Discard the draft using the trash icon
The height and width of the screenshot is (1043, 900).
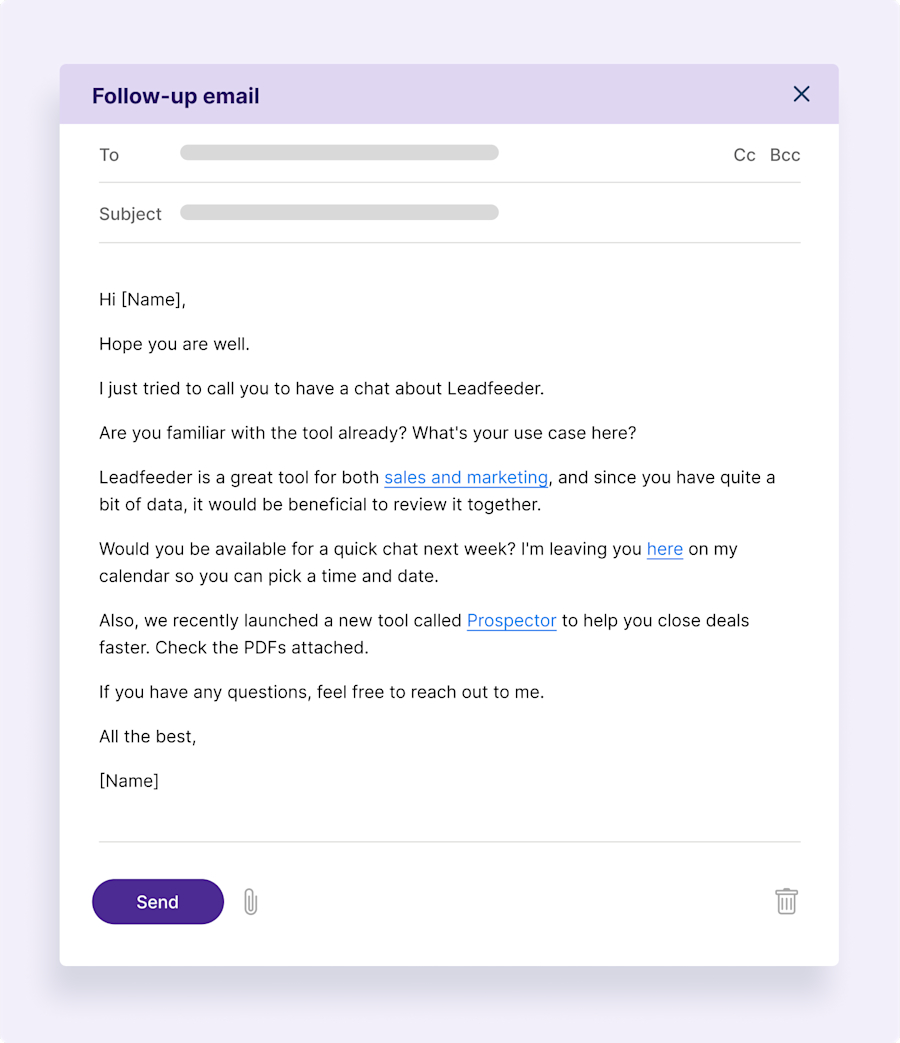[x=786, y=901]
